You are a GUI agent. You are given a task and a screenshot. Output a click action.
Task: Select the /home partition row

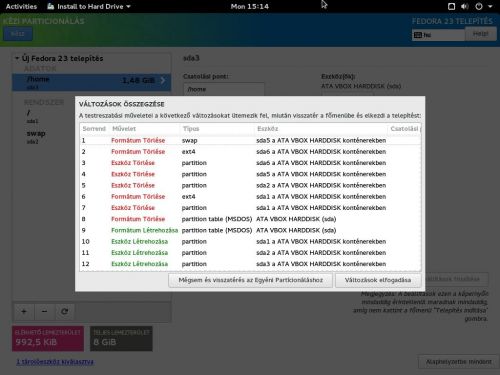92,82
